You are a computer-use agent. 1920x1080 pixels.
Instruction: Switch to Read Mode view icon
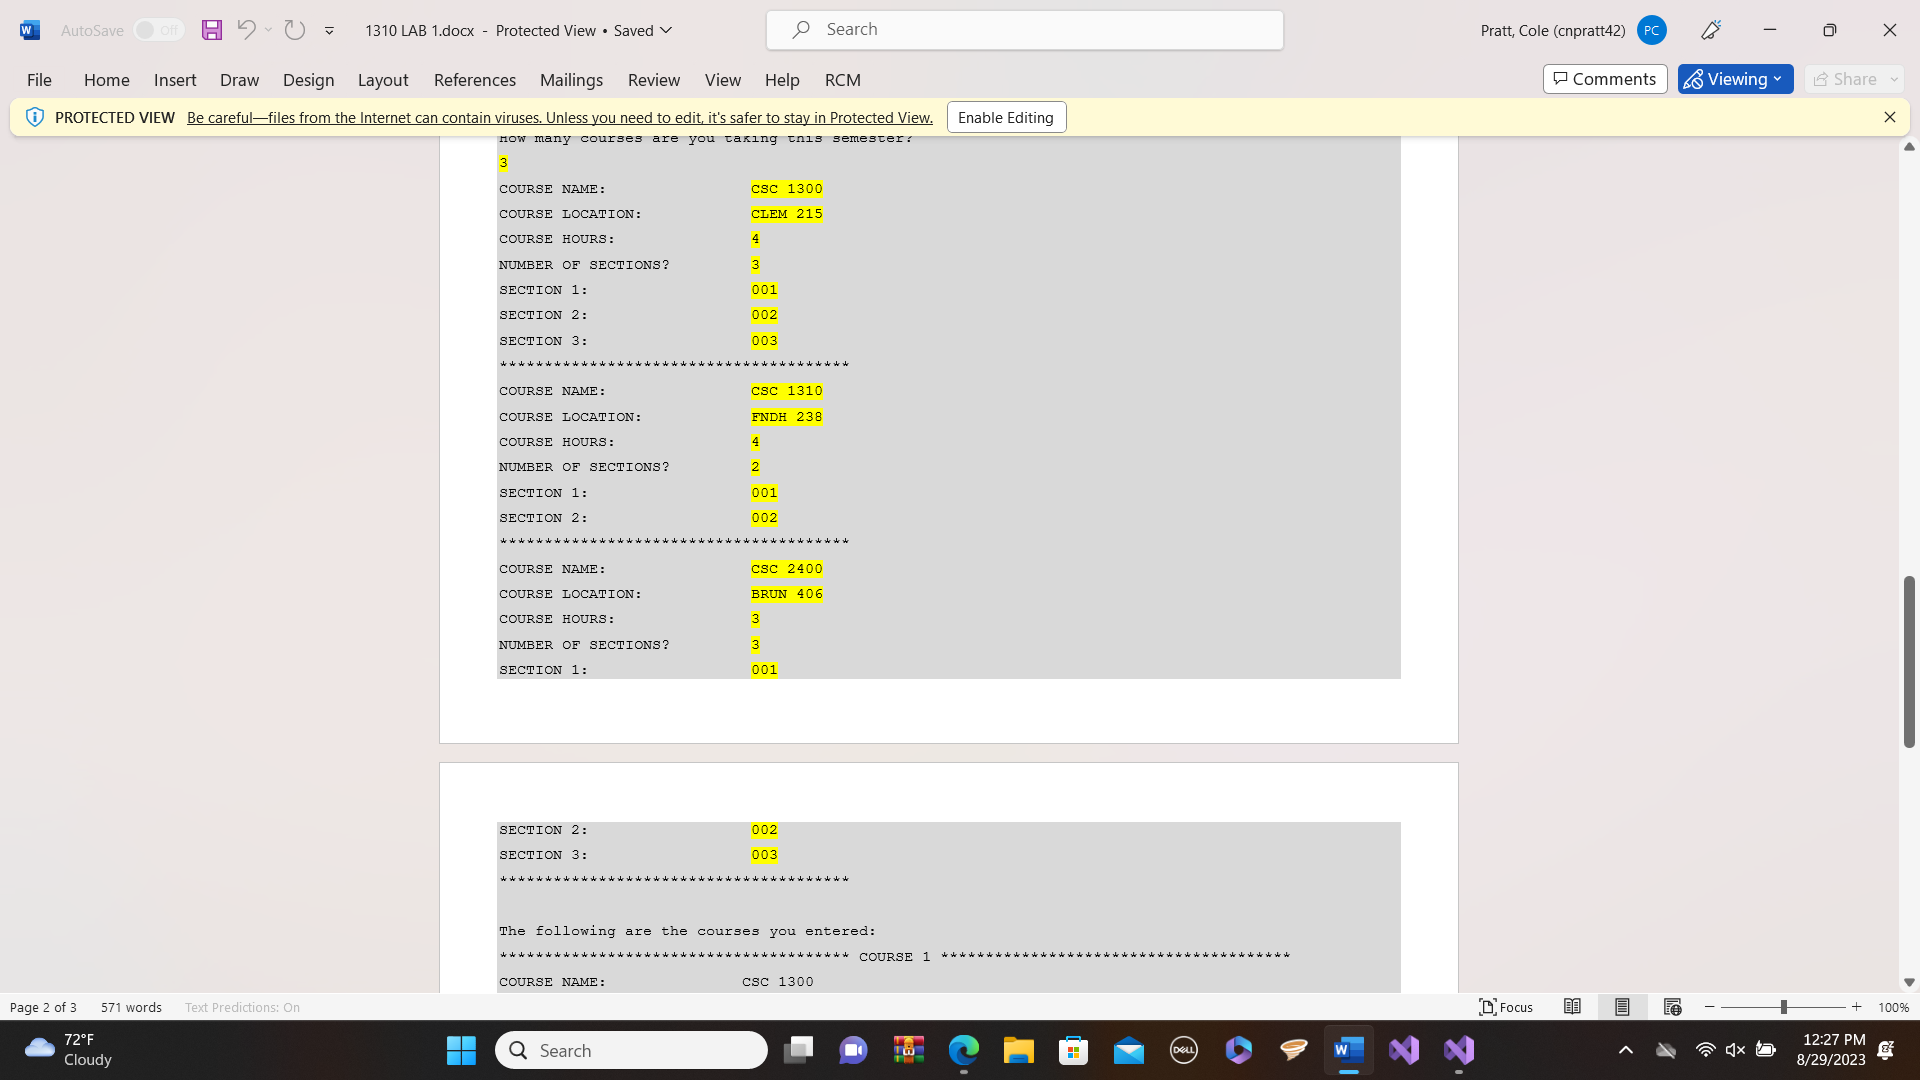point(1572,1007)
